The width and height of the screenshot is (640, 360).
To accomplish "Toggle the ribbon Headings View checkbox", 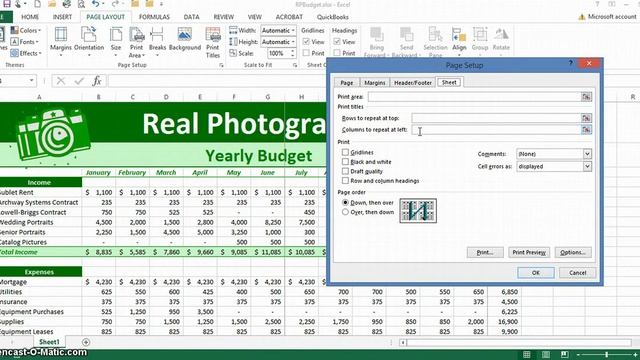I will coord(337,42).
